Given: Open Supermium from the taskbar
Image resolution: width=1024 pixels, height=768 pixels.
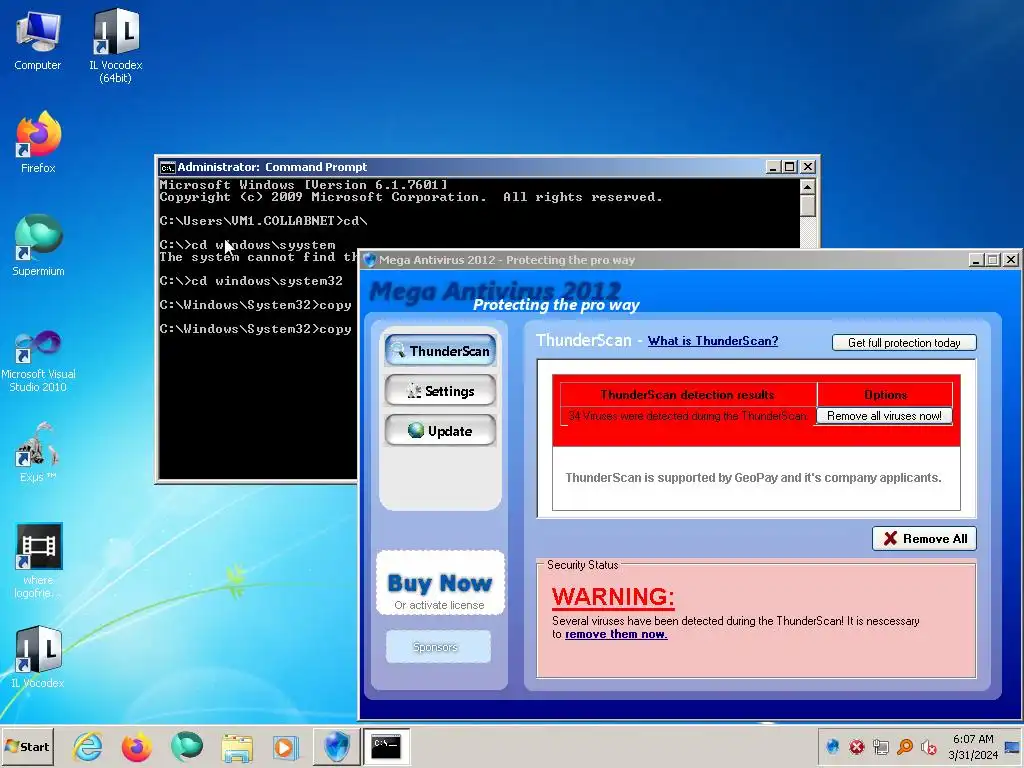Looking at the screenshot, I should coord(187,746).
